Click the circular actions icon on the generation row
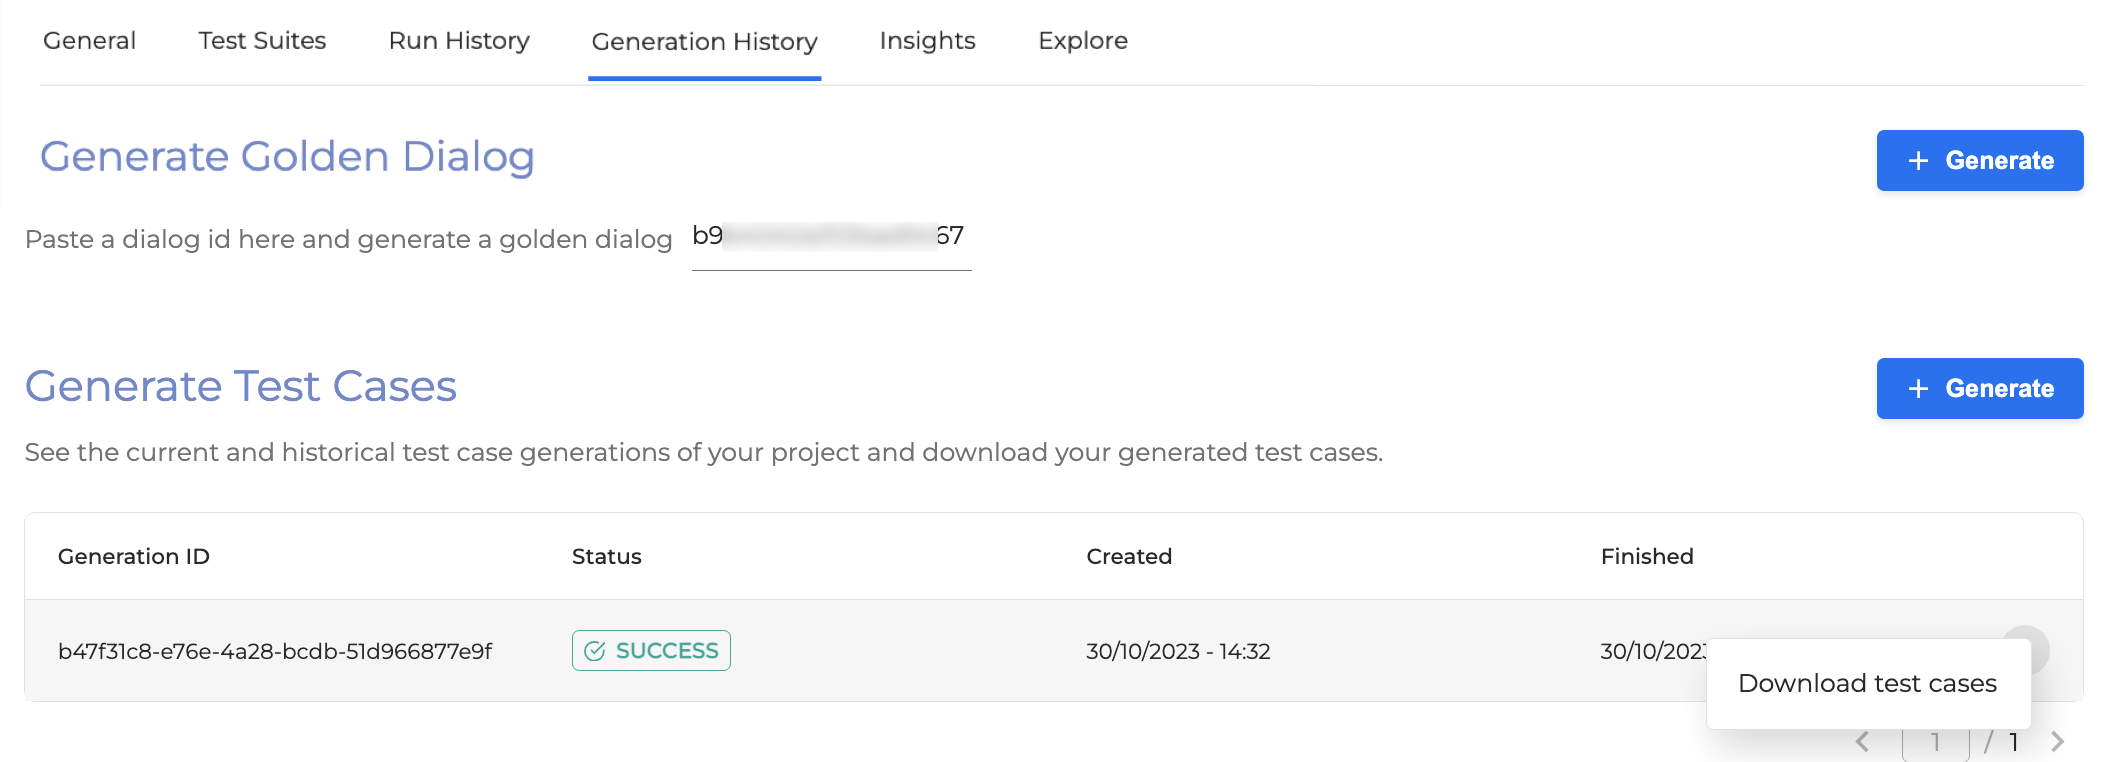The image size is (2118, 762). [x=2026, y=650]
